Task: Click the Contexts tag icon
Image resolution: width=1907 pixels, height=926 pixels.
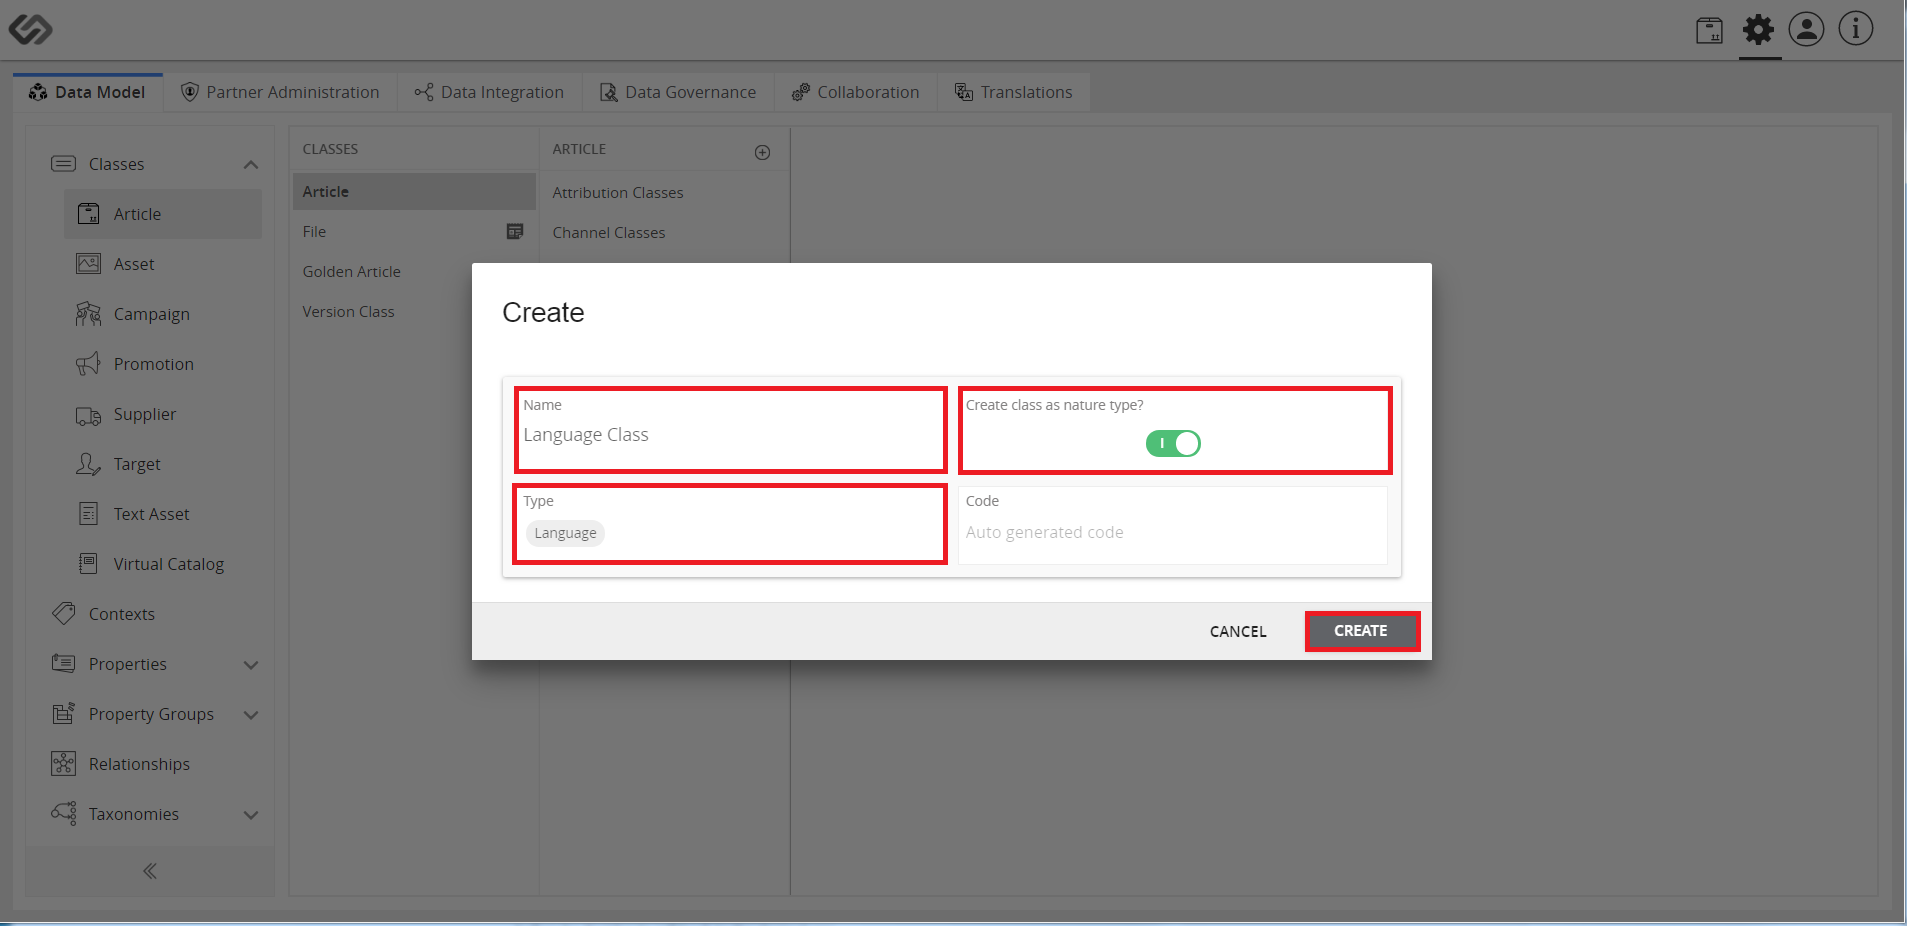Action: (x=64, y=613)
